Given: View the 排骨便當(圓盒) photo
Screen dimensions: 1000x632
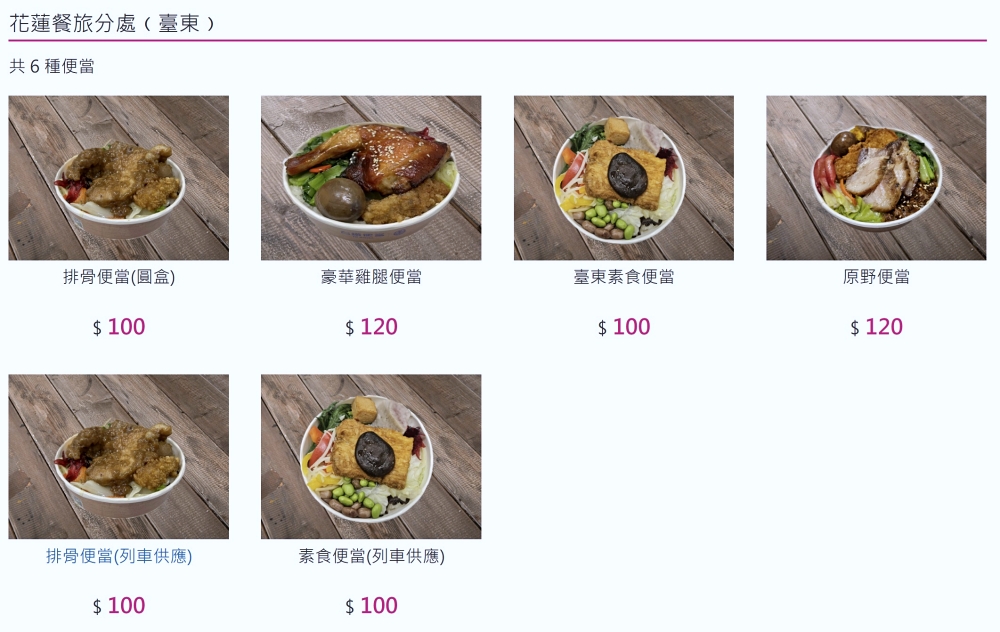Looking at the screenshot, I should click(118, 177).
